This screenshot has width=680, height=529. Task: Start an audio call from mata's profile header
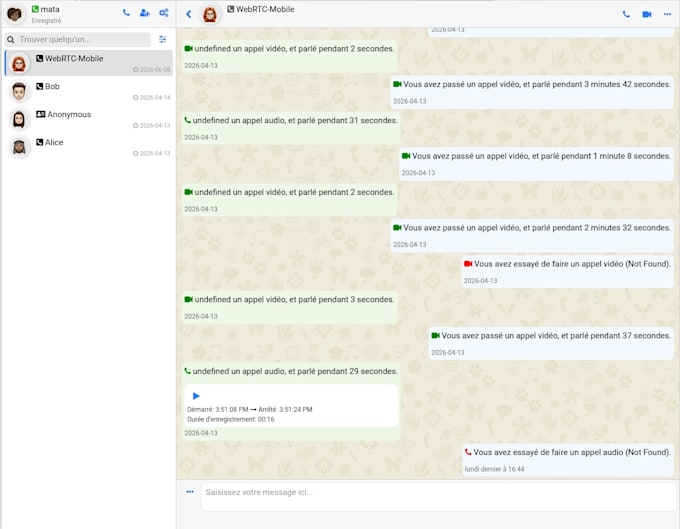(x=126, y=13)
